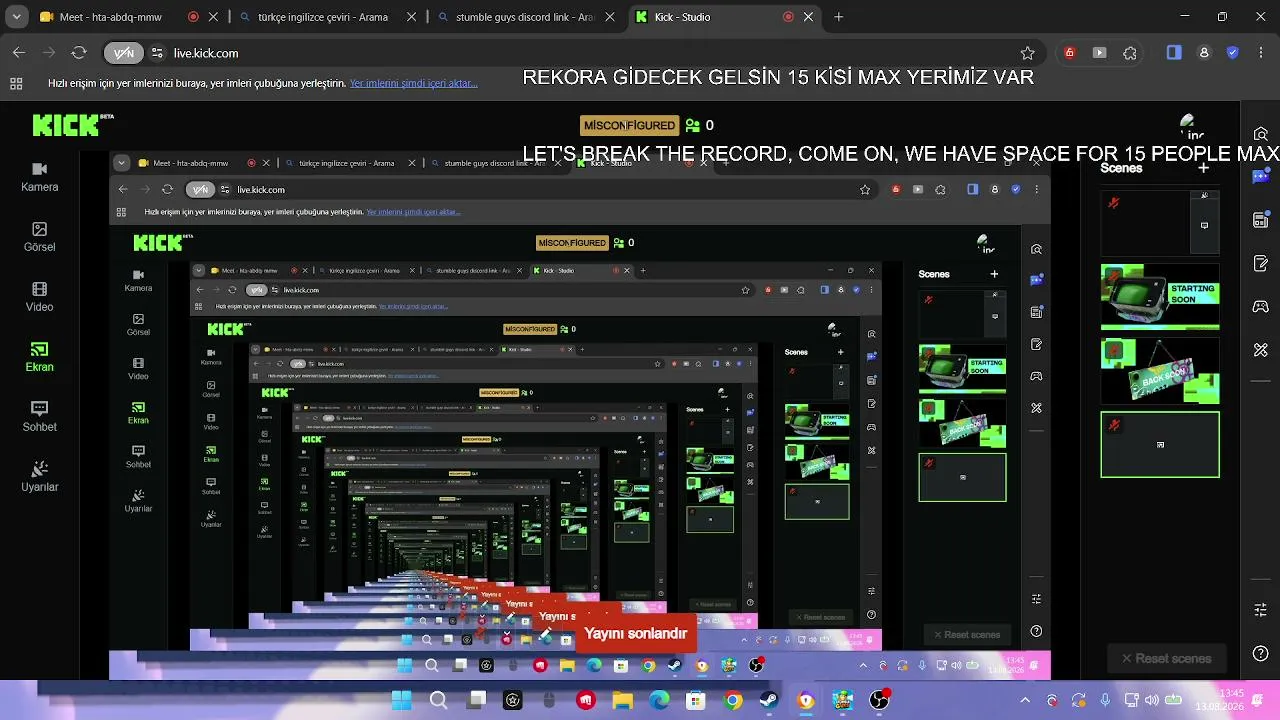Toggle muted mic icon on the green-bordered scene
Screen dimensions: 1280x720
coord(1113,425)
